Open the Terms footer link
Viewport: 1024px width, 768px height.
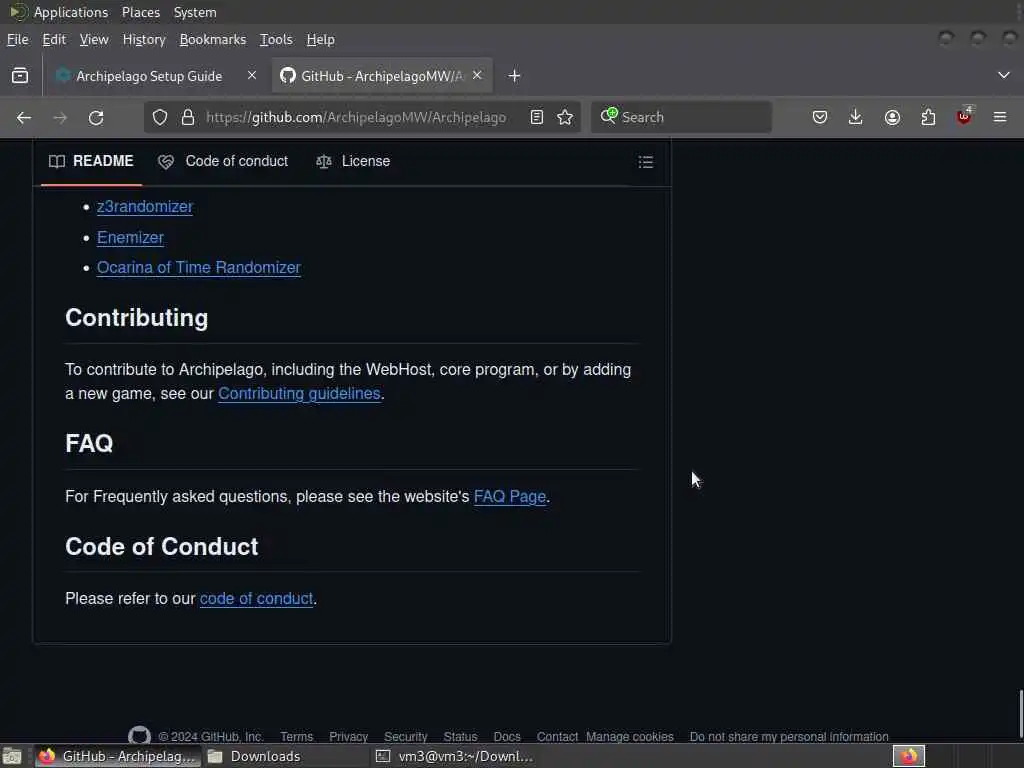(297, 737)
